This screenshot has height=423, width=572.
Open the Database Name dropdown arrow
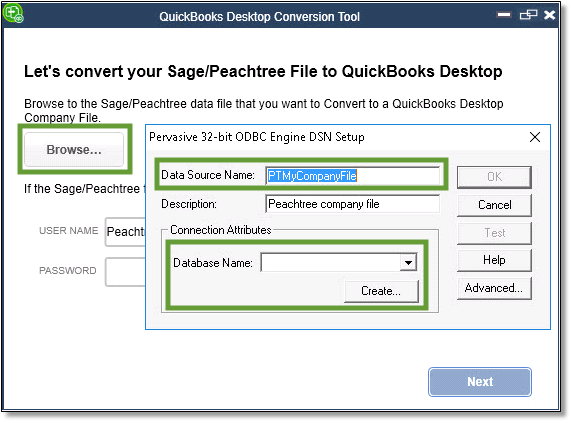point(408,263)
